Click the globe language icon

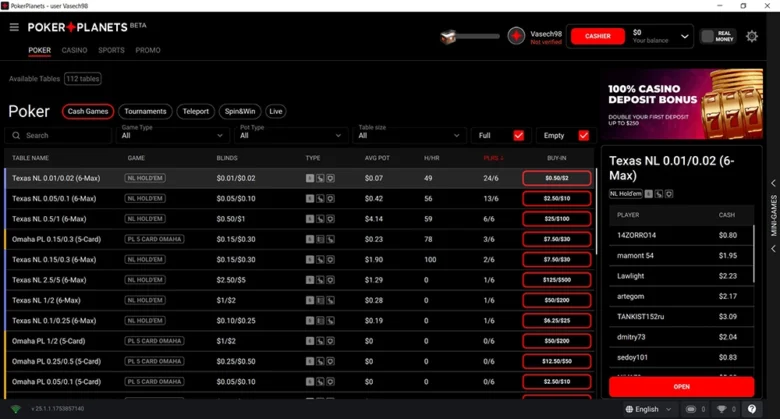tap(629, 409)
